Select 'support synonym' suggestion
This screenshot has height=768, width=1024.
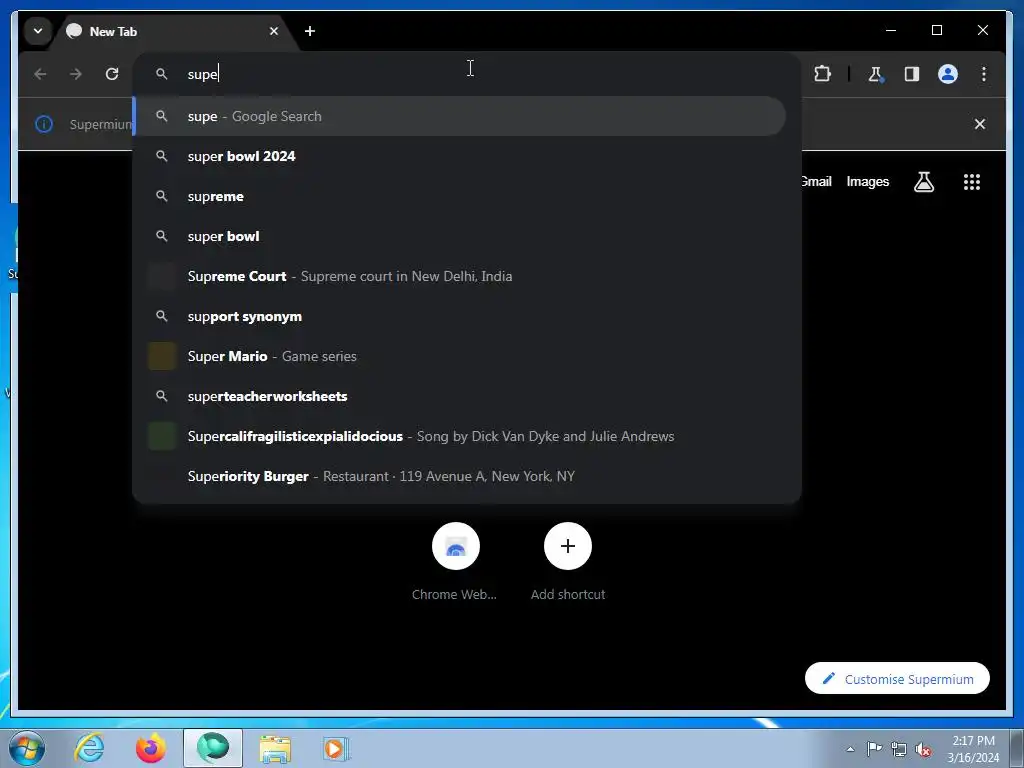460,316
